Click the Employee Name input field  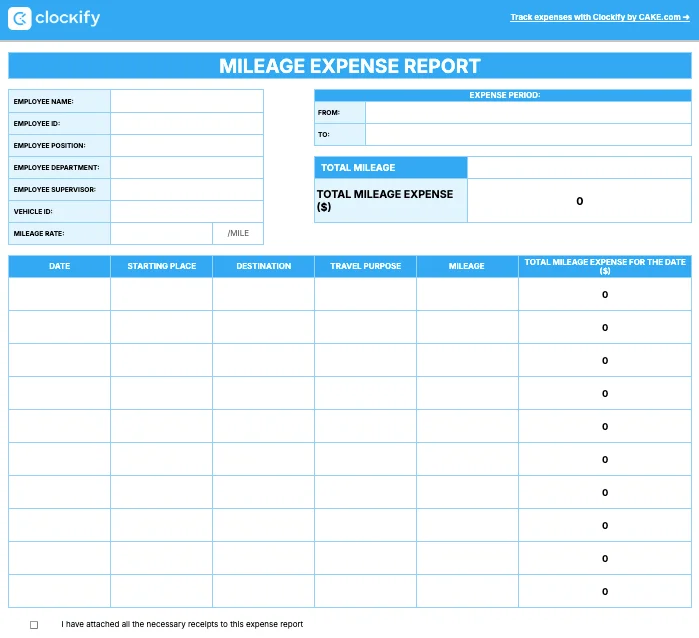187,101
